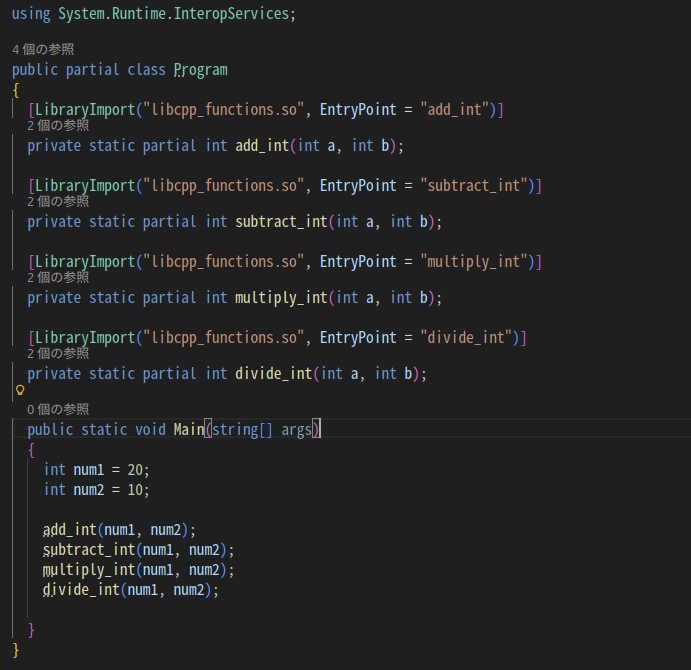Click the num1 variable declaration name
The image size is (691, 670).
coord(89,470)
